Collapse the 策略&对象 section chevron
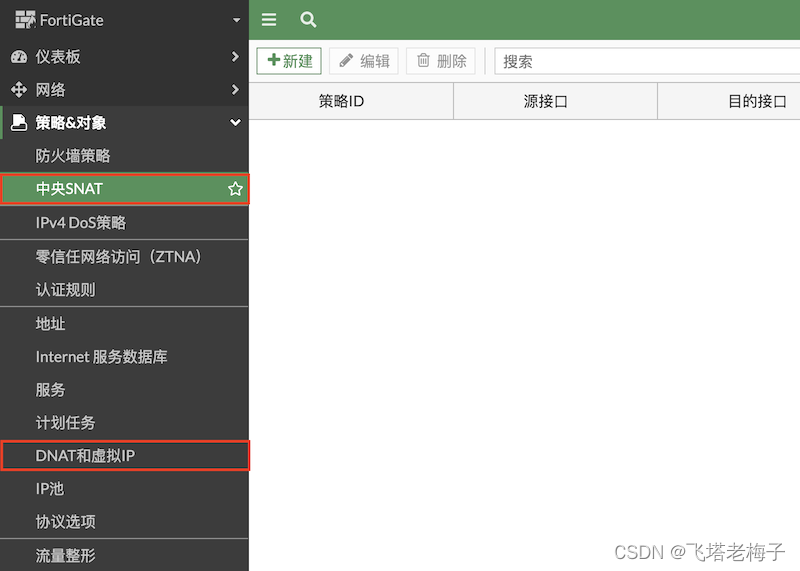 pos(235,122)
